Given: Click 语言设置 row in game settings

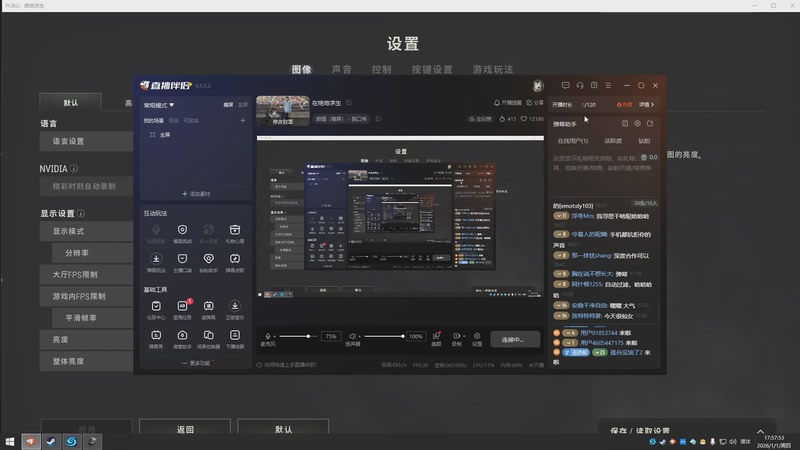Looking at the screenshot, I should coord(86,141).
